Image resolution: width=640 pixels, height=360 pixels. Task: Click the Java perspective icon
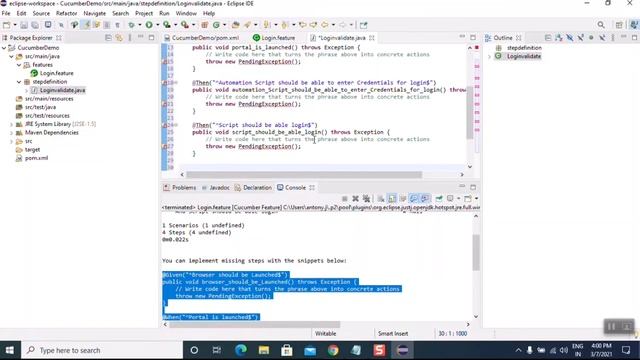[634, 25]
